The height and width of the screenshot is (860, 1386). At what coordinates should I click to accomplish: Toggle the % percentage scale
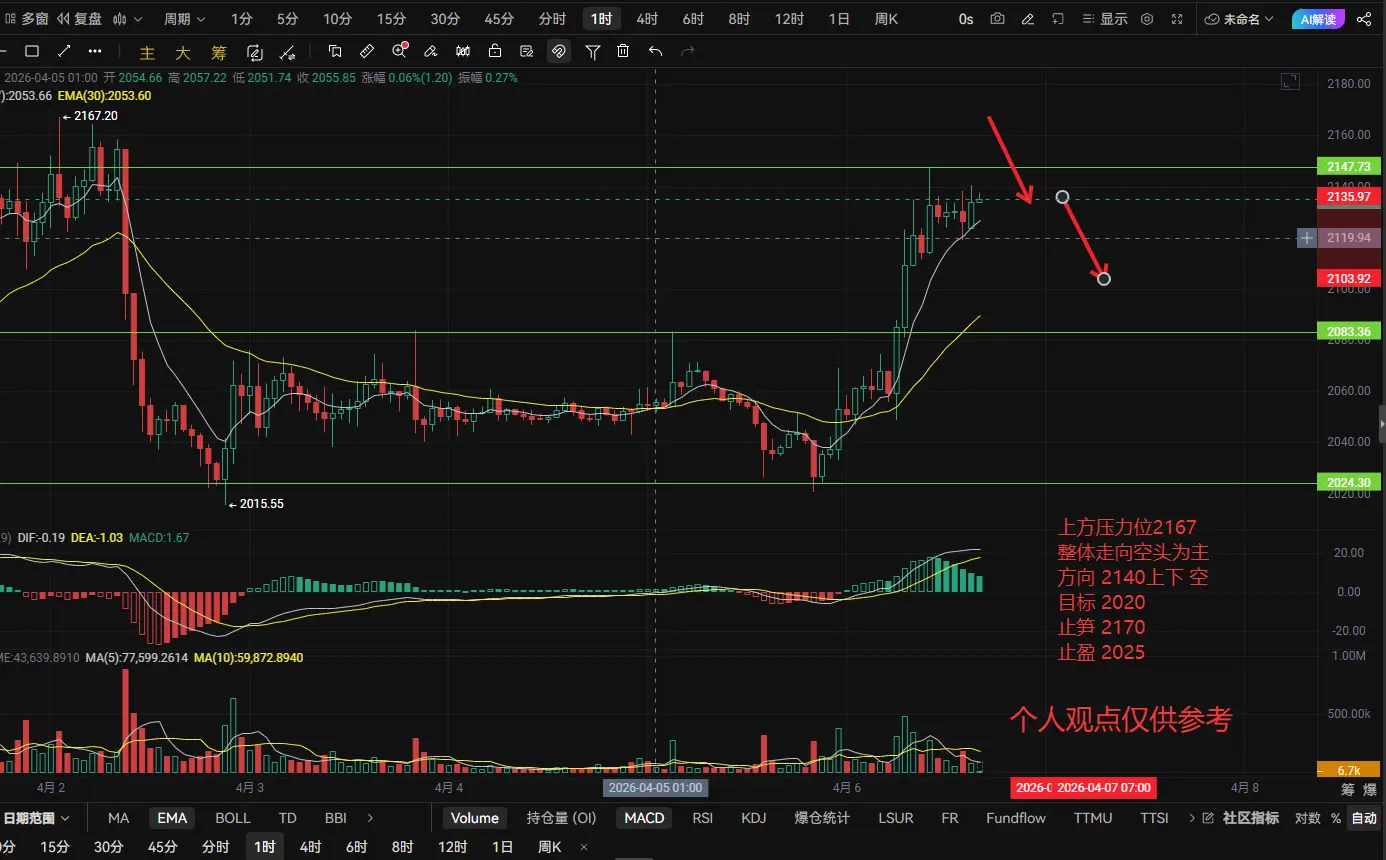1335,818
